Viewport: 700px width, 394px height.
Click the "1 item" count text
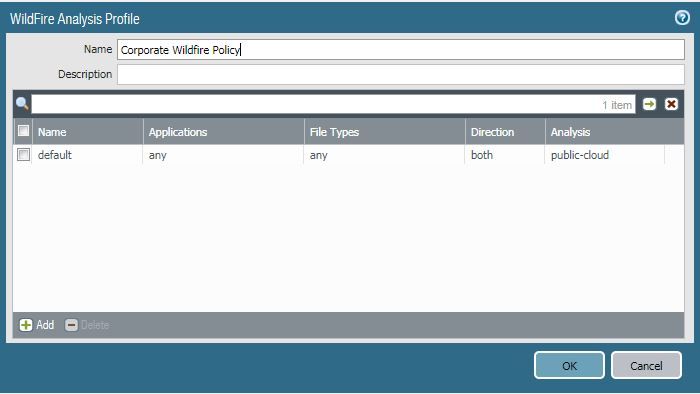click(x=617, y=105)
